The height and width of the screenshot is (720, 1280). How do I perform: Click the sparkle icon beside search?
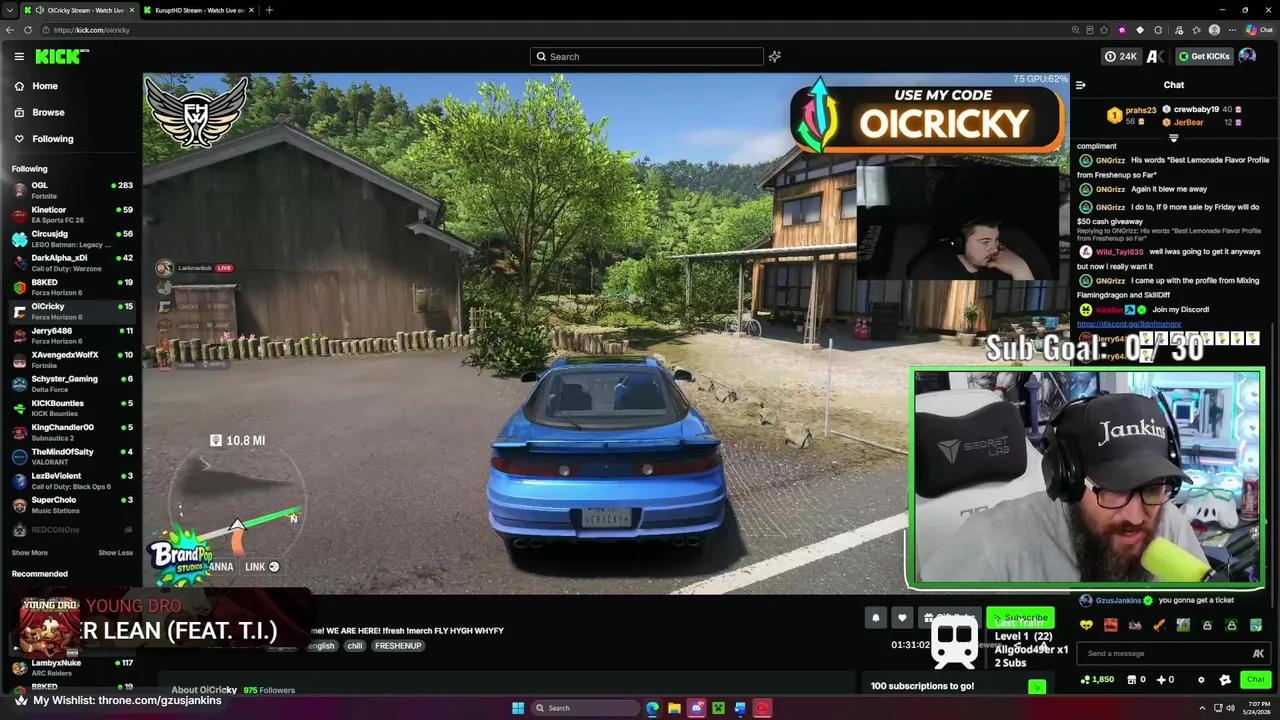774,57
